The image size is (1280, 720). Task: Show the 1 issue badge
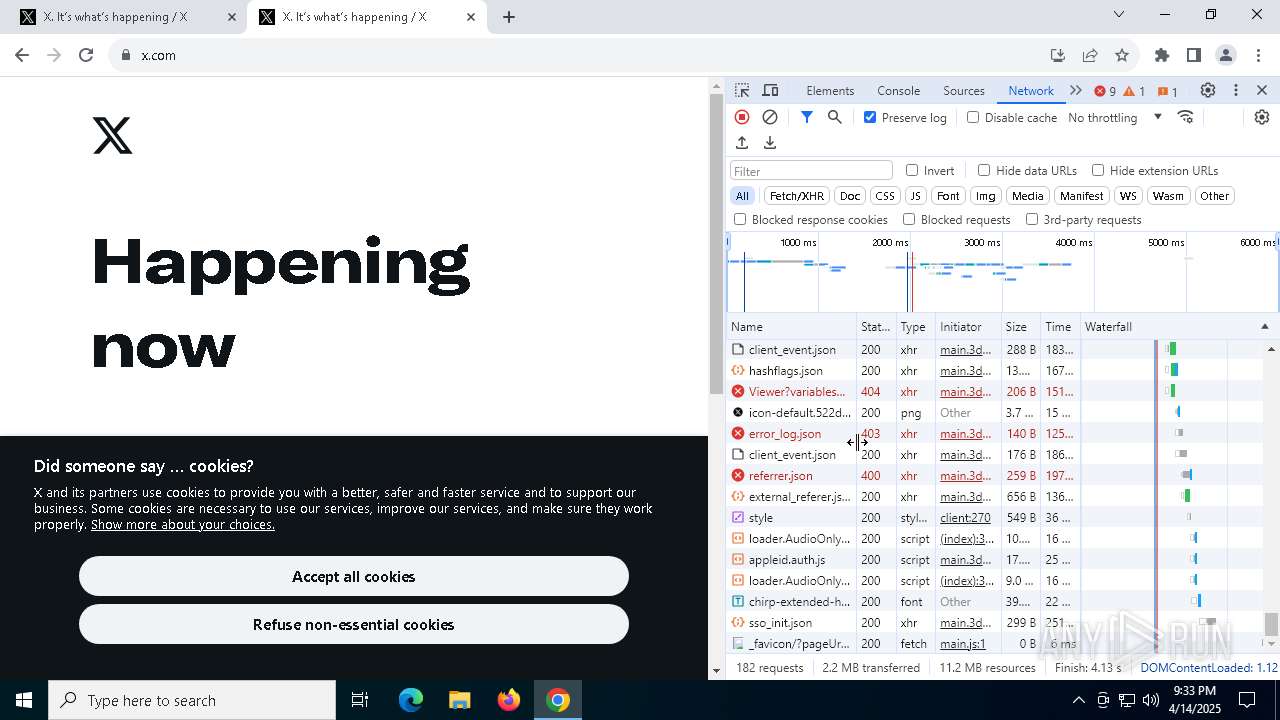pyautogui.click(x=1168, y=91)
